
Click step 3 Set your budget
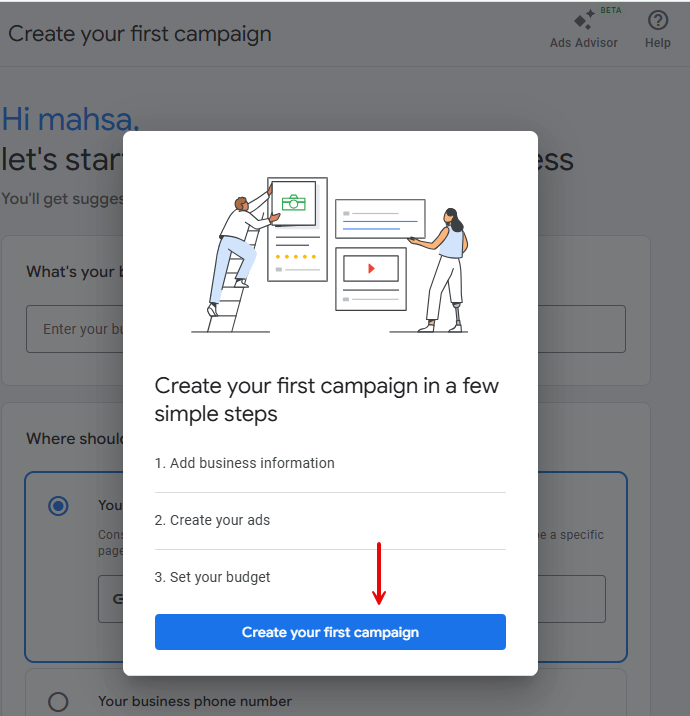click(x=212, y=577)
